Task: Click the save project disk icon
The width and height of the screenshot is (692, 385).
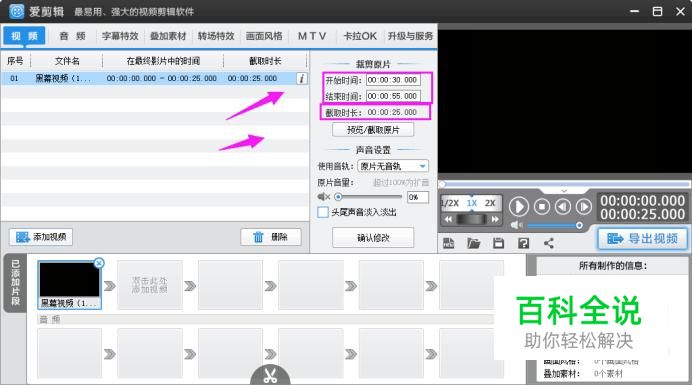Action: point(498,243)
